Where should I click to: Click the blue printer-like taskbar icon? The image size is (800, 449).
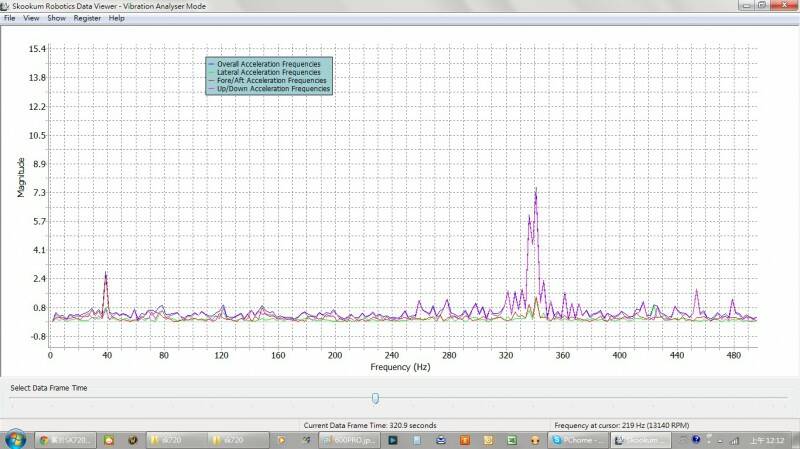[441, 440]
